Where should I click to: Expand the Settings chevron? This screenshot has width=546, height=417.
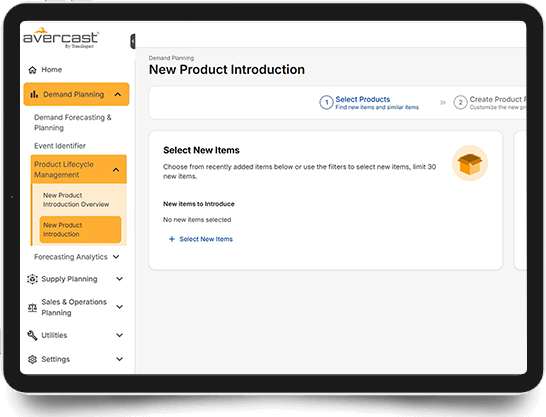pos(119,359)
